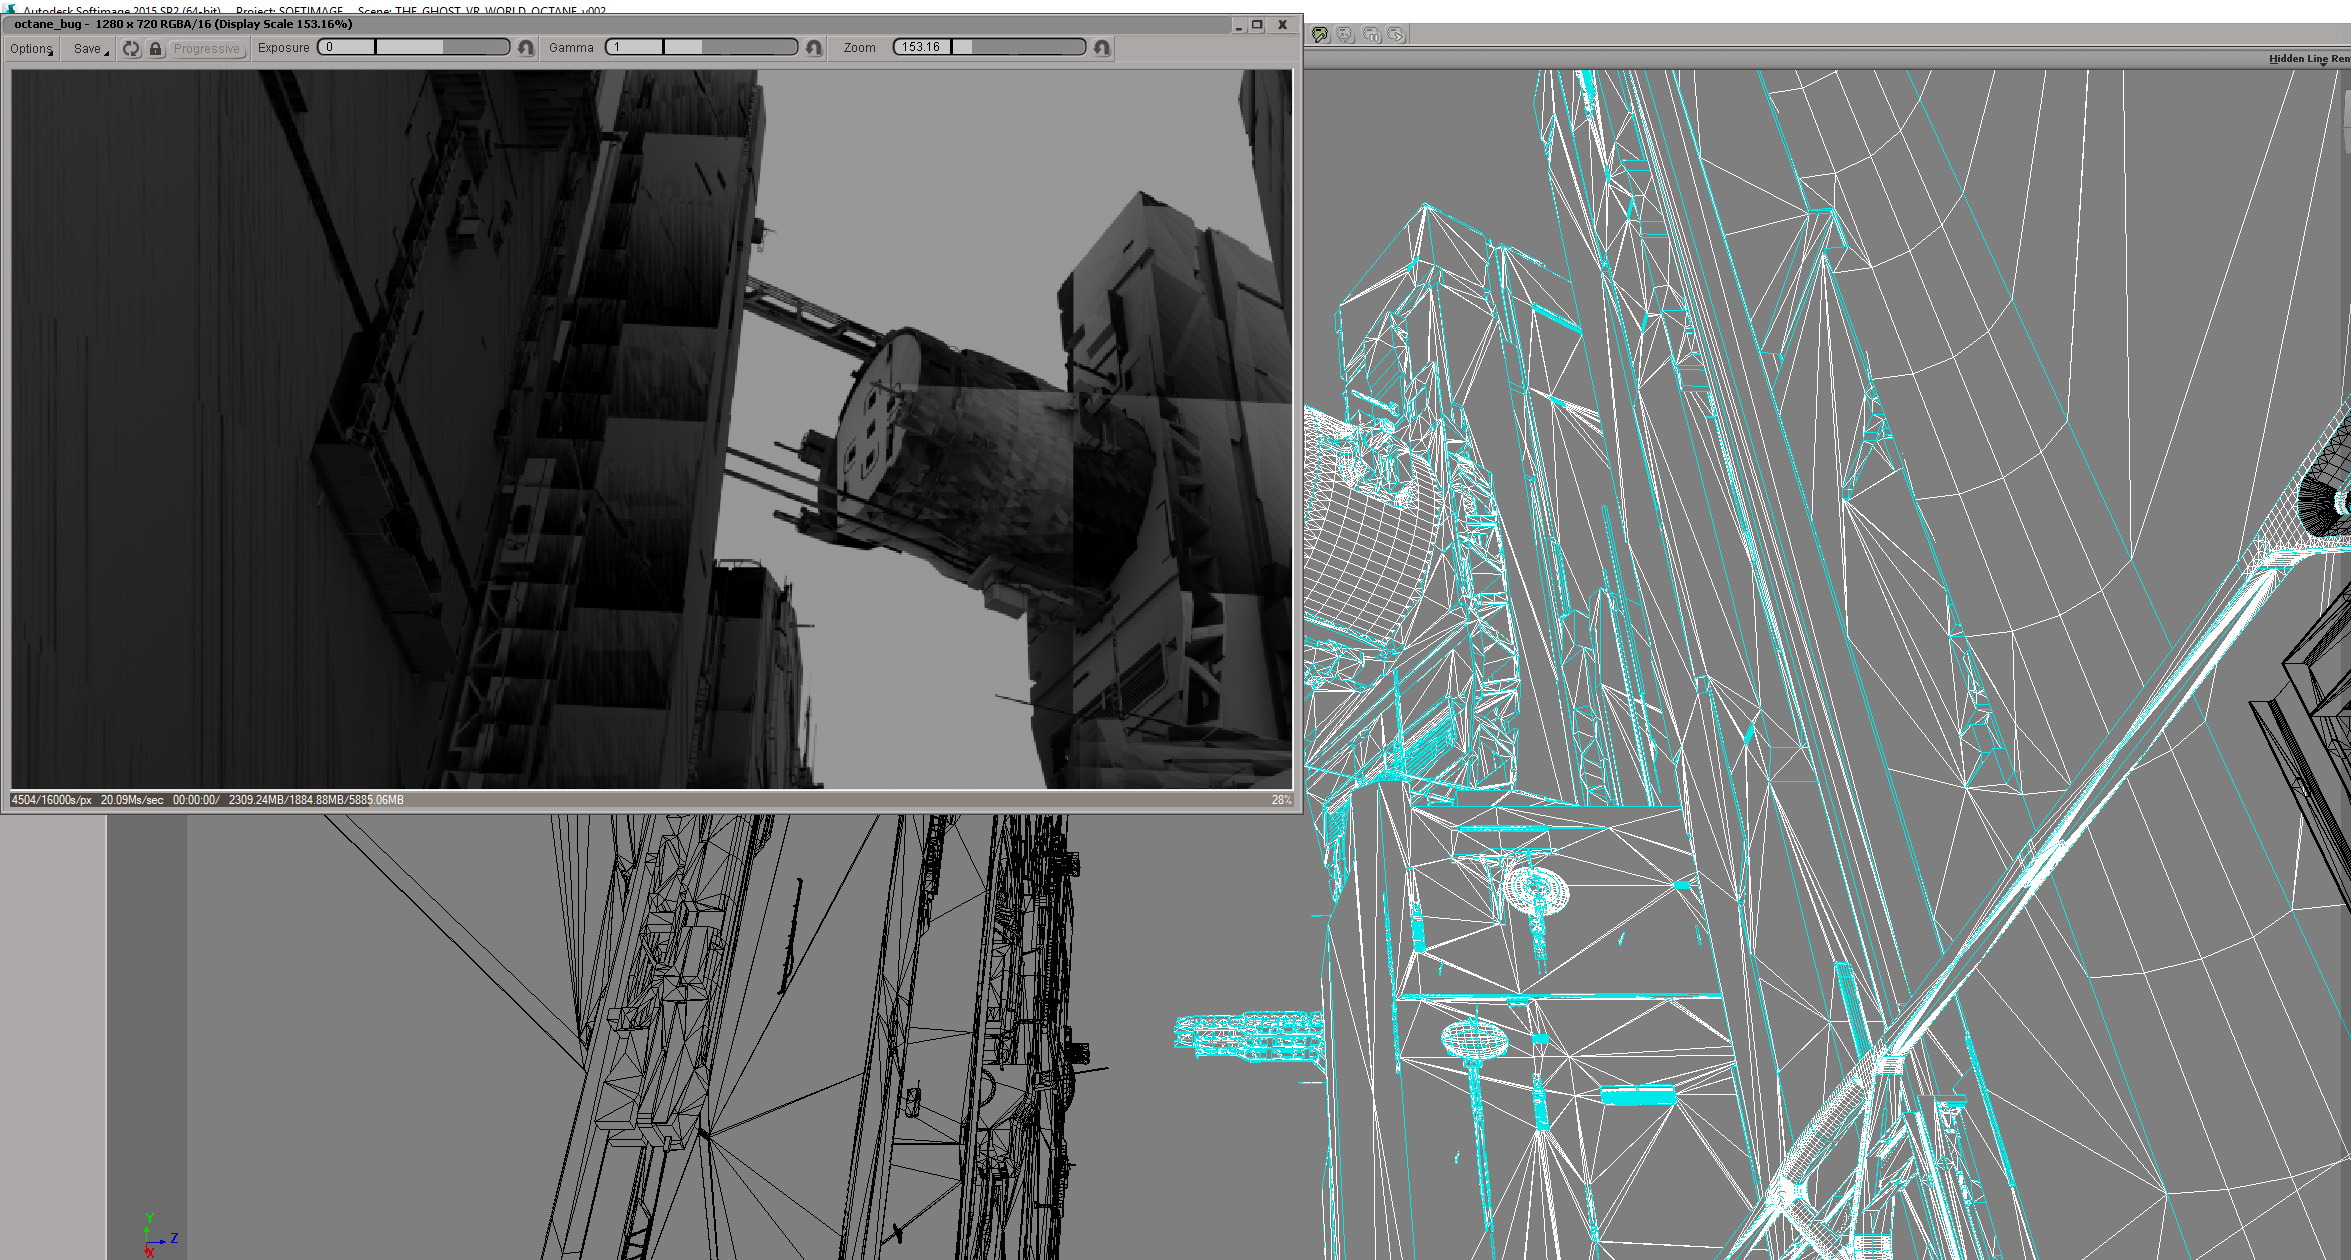2351x1260 pixels.
Task: Click the Exposure slider track
Action: click(x=442, y=47)
